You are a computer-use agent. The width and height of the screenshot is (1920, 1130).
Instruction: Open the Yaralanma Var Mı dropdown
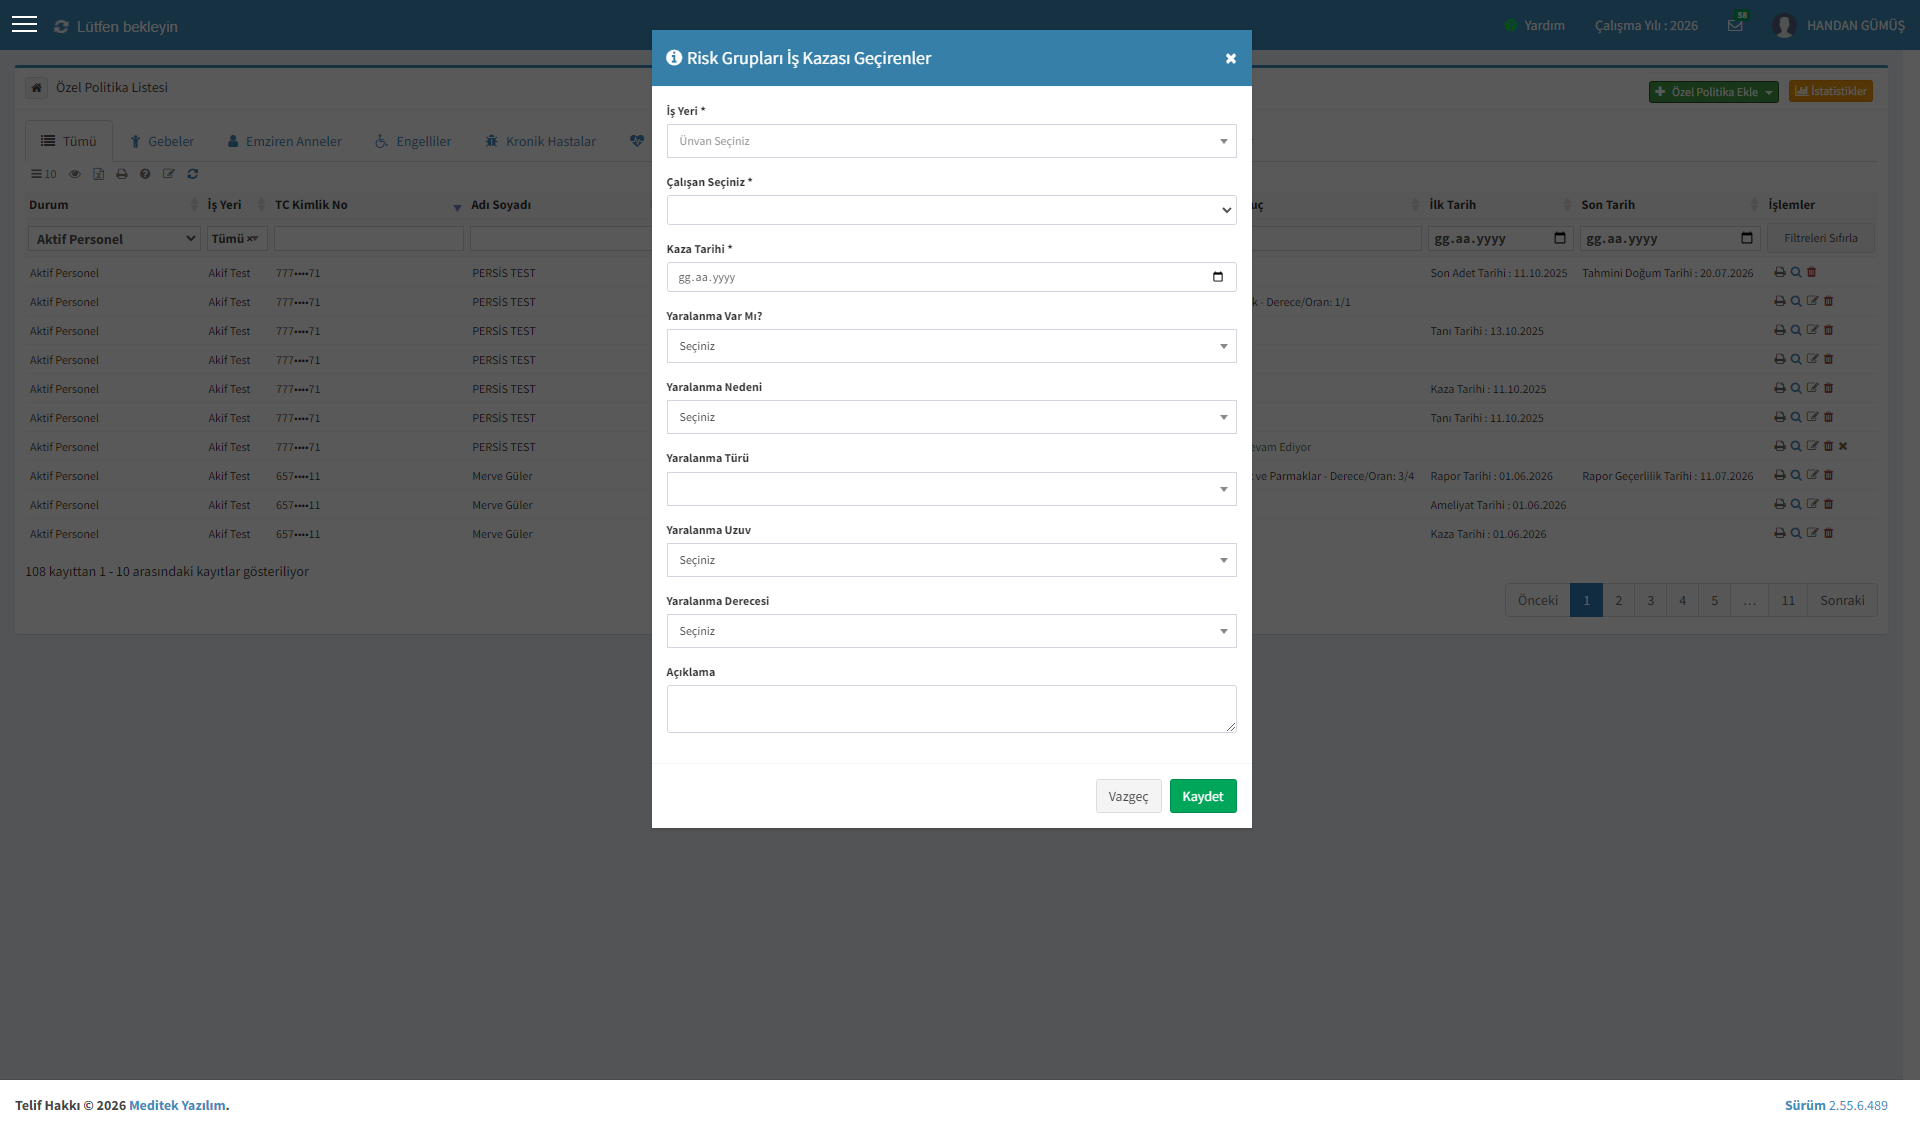pos(951,346)
